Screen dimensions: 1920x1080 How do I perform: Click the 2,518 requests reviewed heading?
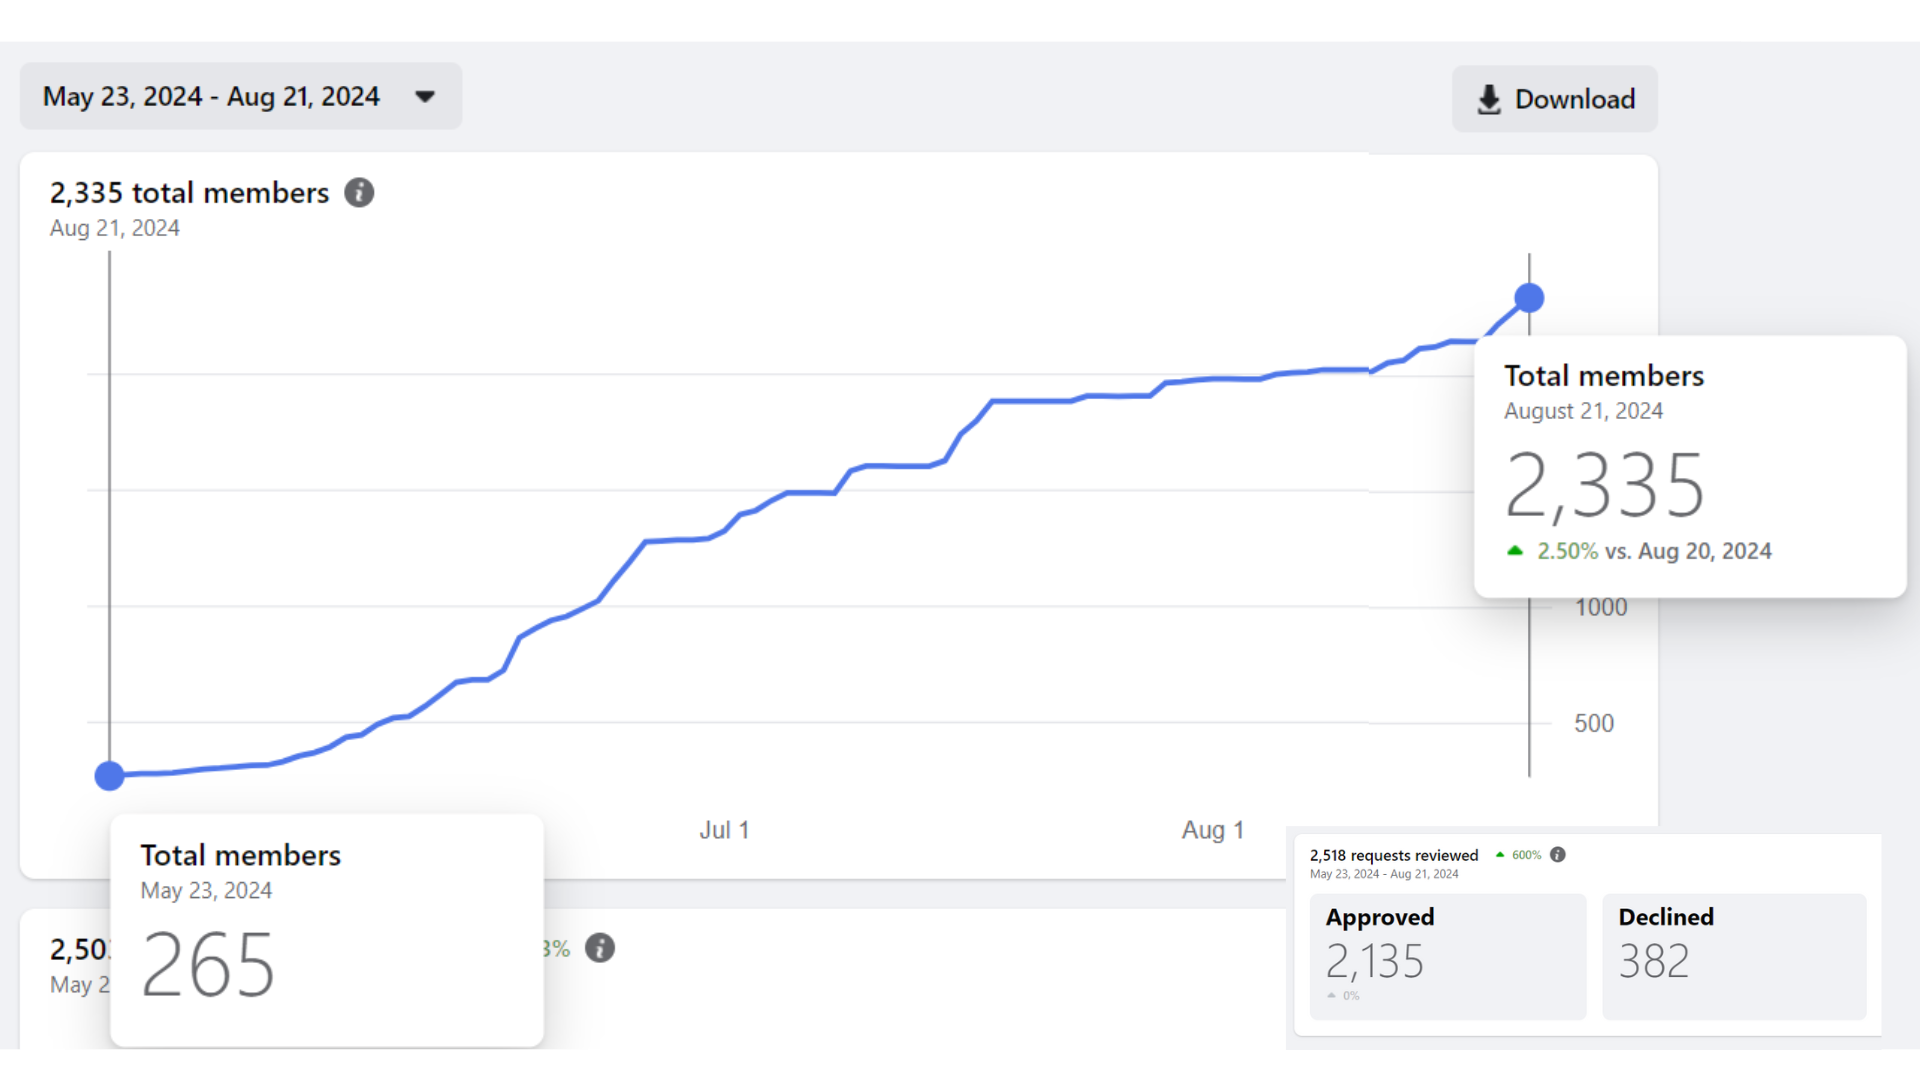click(x=1393, y=855)
